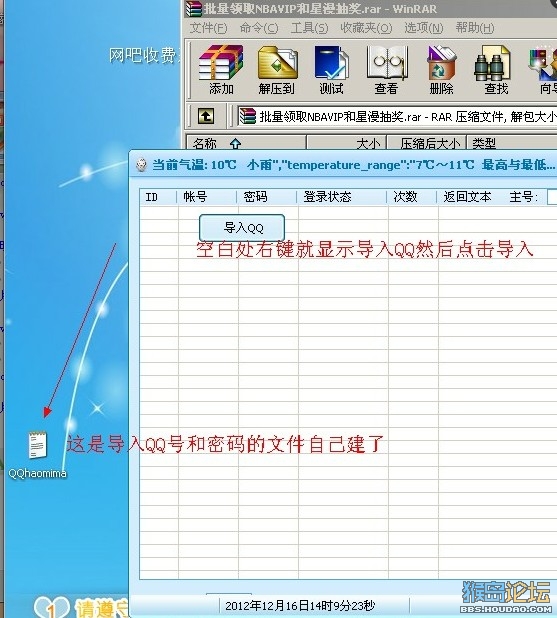
Task: Click the 解压到 (Extract to) icon in WinRAR
Action: pyautogui.click(x=277, y=70)
